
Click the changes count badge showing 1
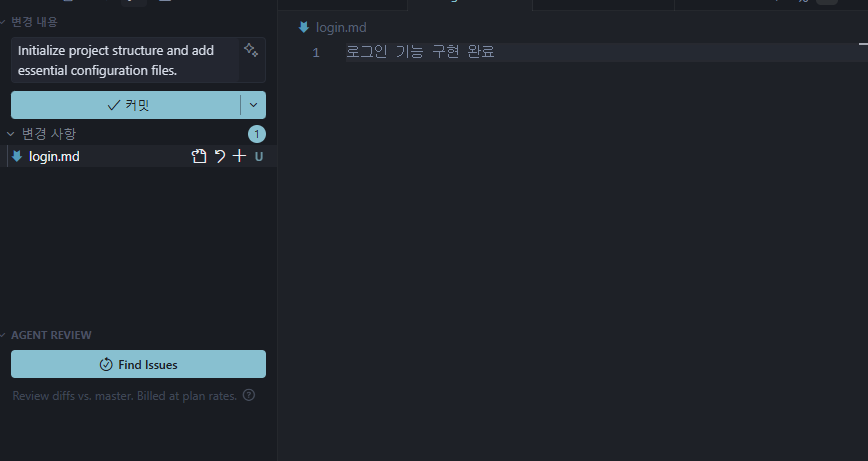point(257,134)
